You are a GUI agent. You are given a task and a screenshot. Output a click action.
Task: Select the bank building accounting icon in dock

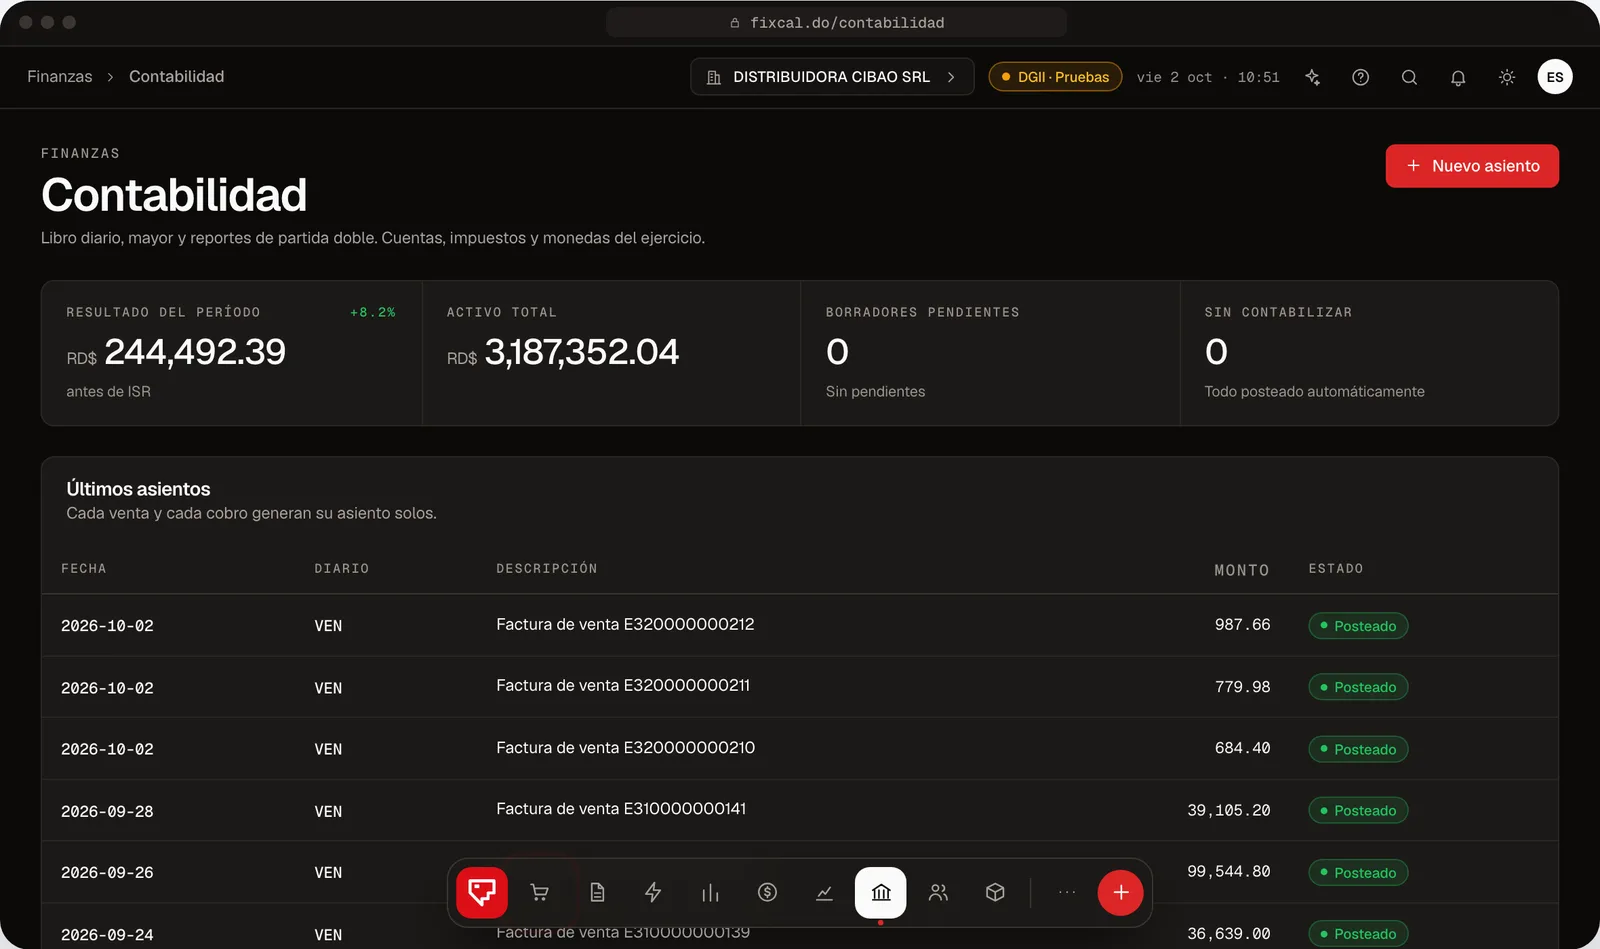(881, 892)
